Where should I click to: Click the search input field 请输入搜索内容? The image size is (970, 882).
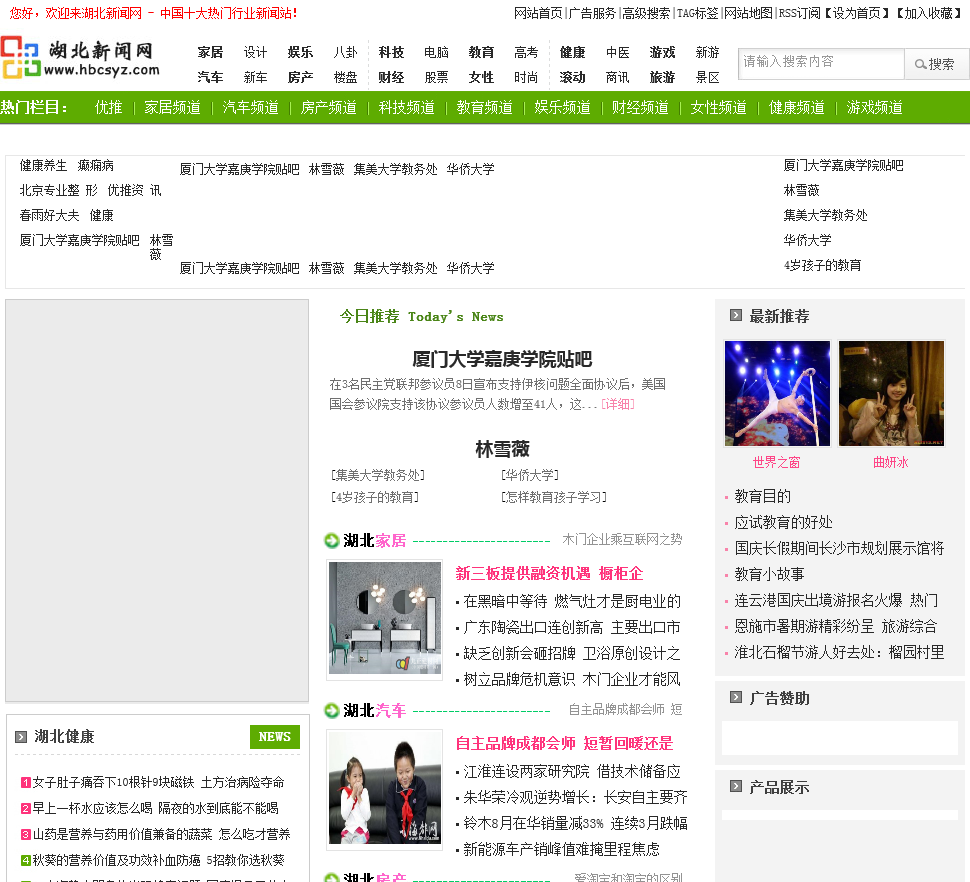(822, 64)
